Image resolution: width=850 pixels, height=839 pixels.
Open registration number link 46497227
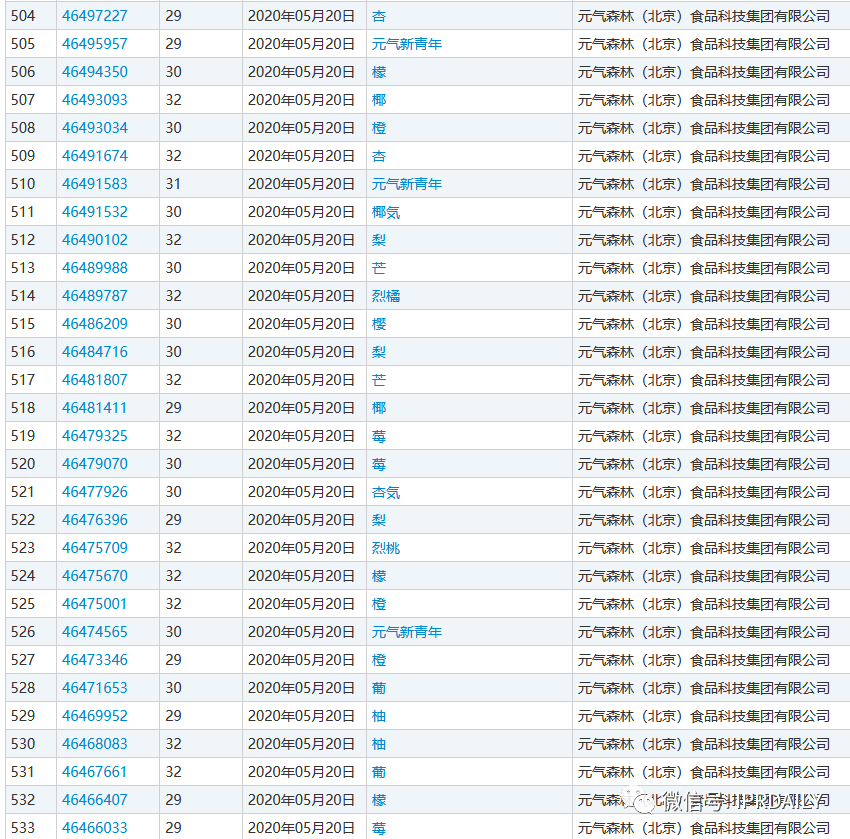pos(95,16)
